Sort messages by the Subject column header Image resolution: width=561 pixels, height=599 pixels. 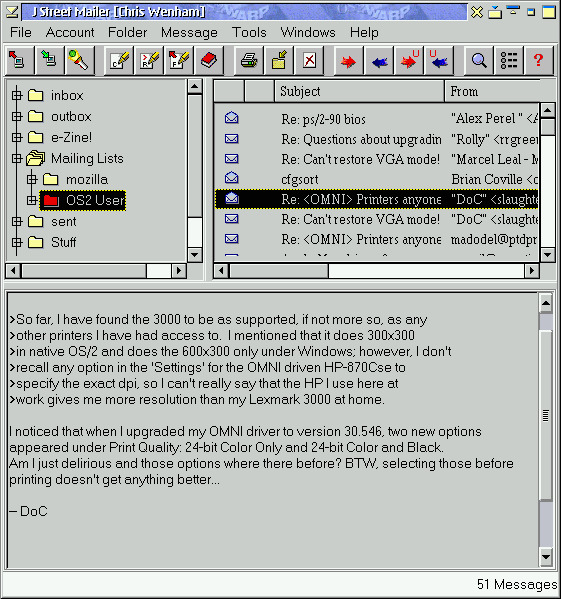click(x=359, y=91)
